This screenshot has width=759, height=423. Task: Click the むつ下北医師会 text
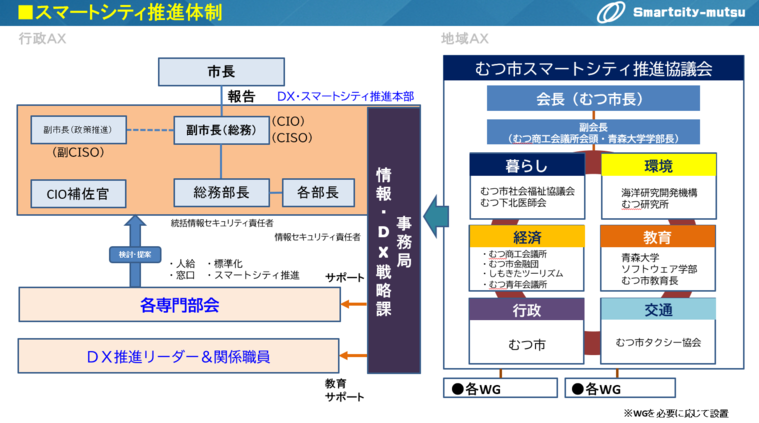(513, 203)
